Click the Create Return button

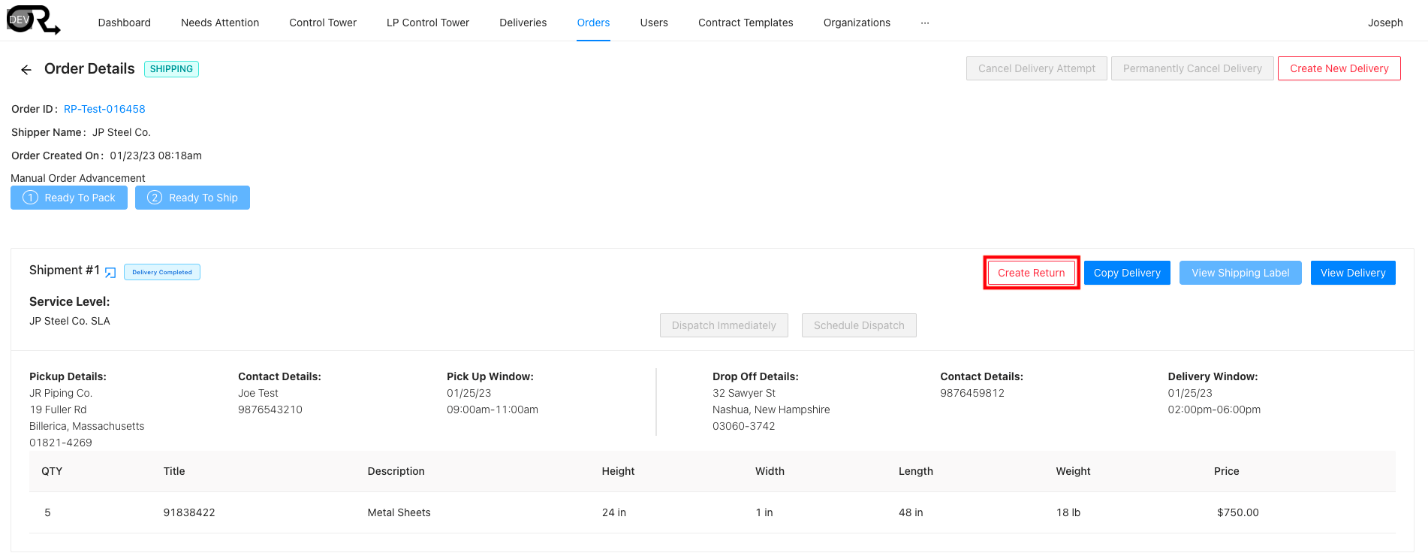coord(1031,273)
